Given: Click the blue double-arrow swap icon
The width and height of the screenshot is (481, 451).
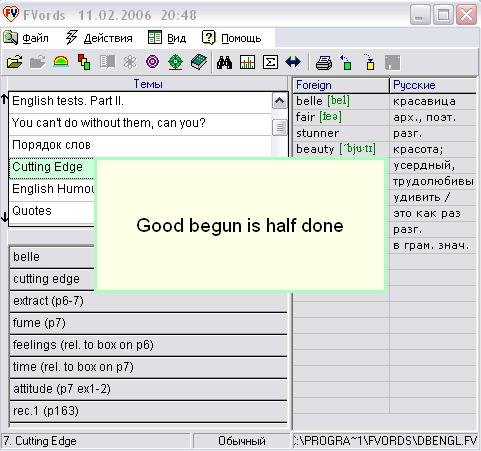Looking at the screenshot, I should [293, 62].
